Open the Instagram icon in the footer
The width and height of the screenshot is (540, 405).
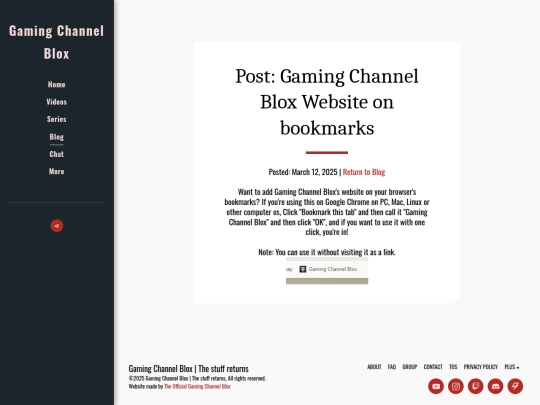pyautogui.click(x=456, y=386)
